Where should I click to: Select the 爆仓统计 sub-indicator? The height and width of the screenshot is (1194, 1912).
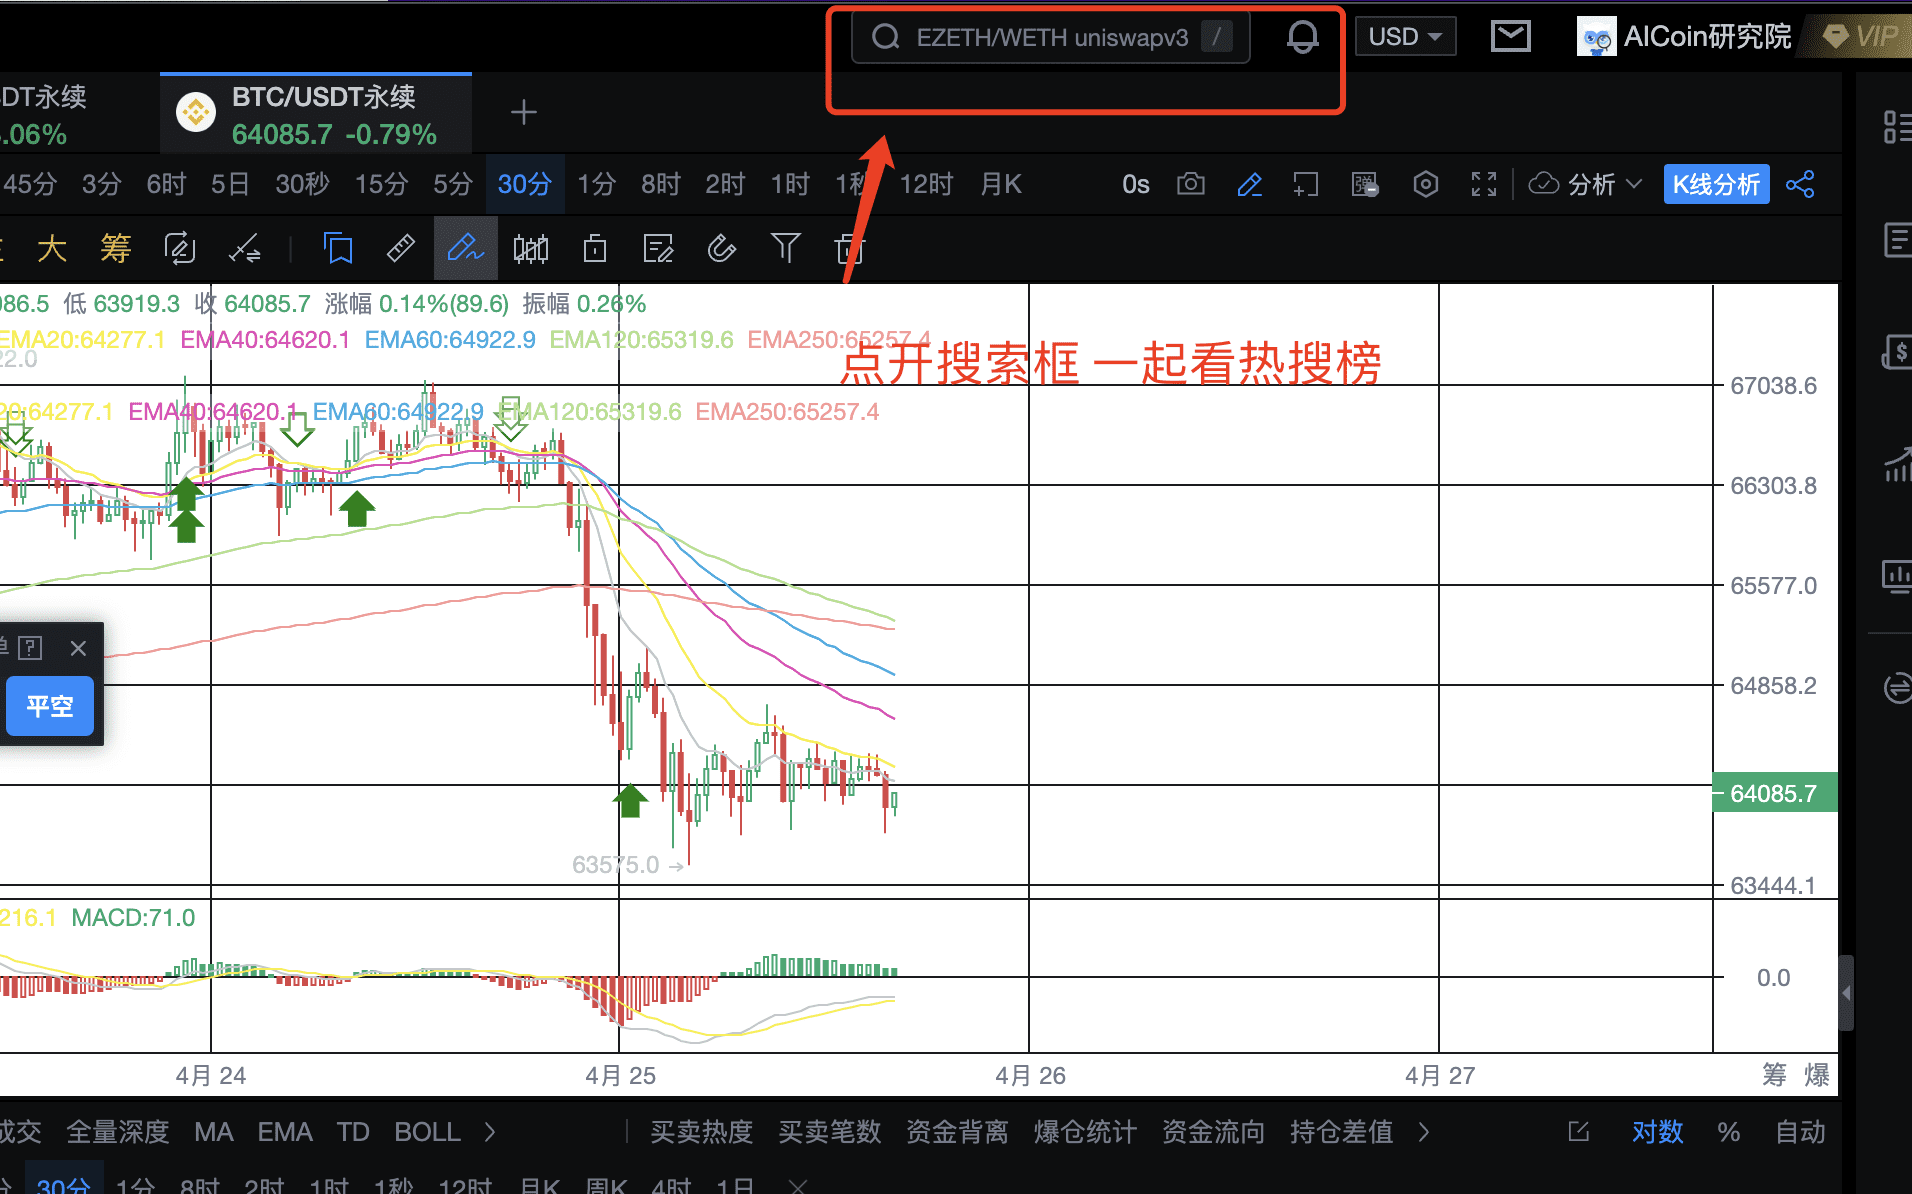click(1085, 1132)
